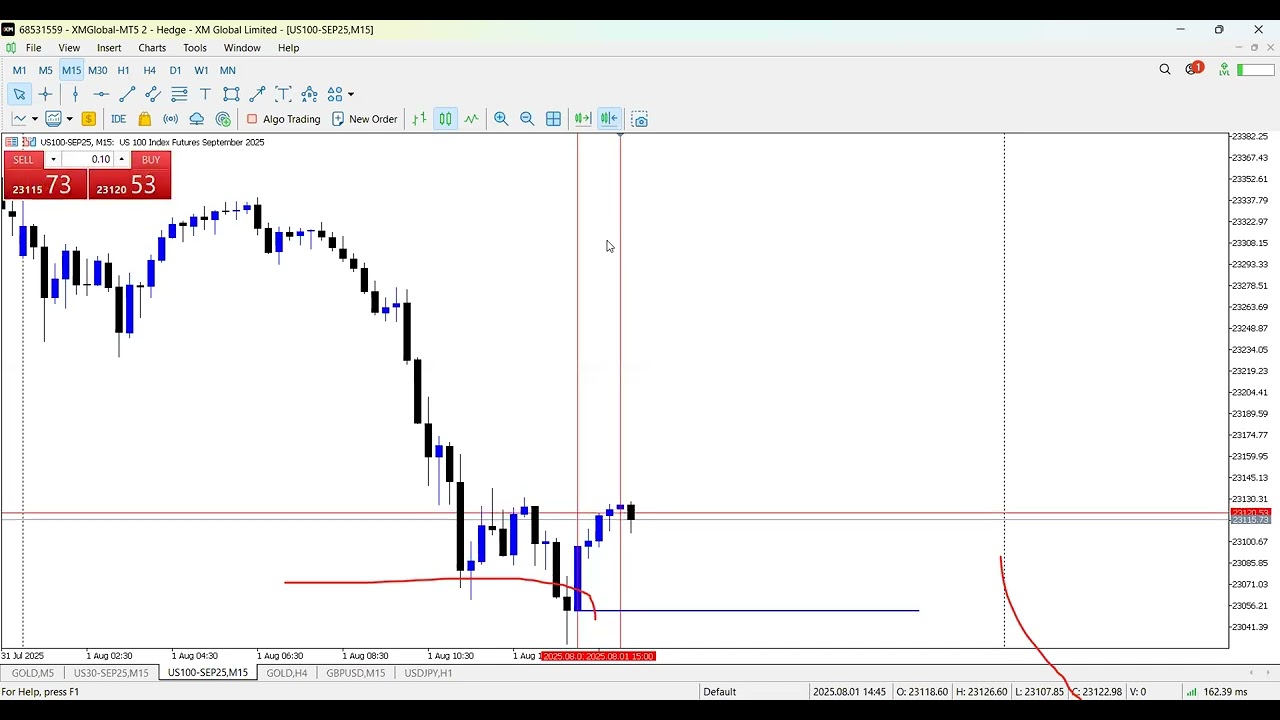
Task: Select the text T tool
Action: [x=205, y=94]
